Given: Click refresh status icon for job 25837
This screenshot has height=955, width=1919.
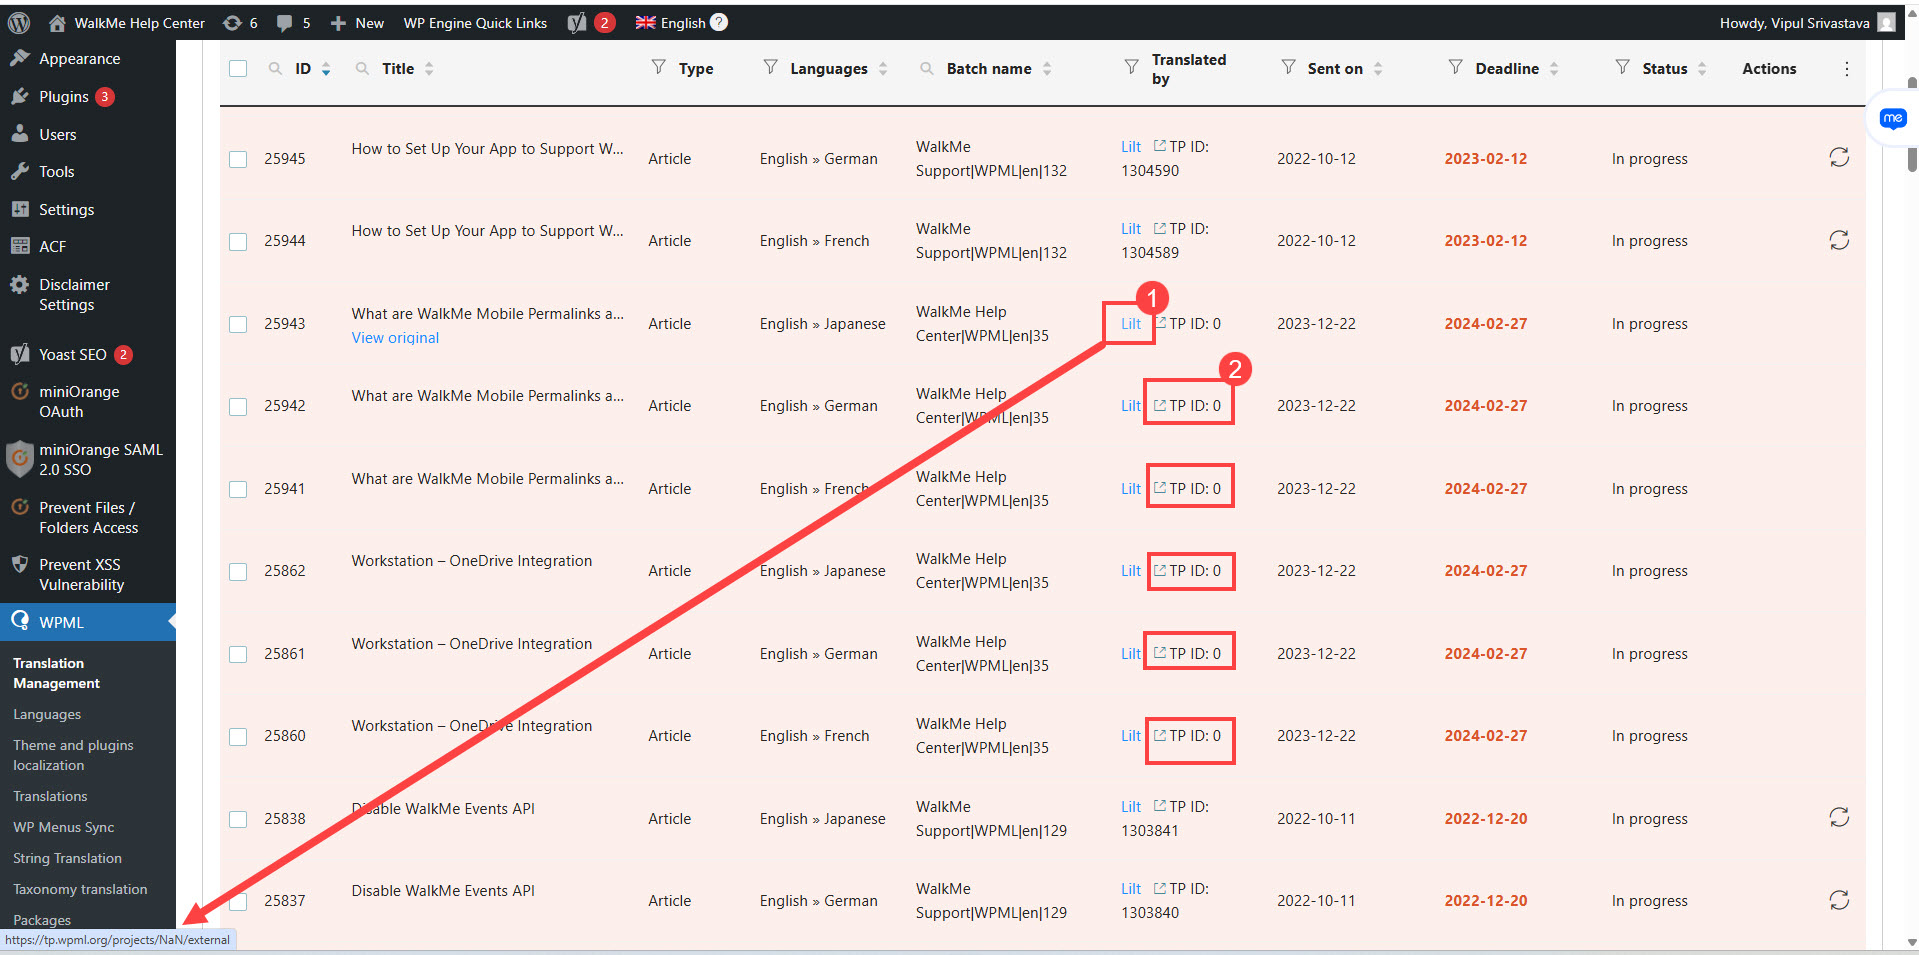Looking at the screenshot, I should (x=1839, y=900).
